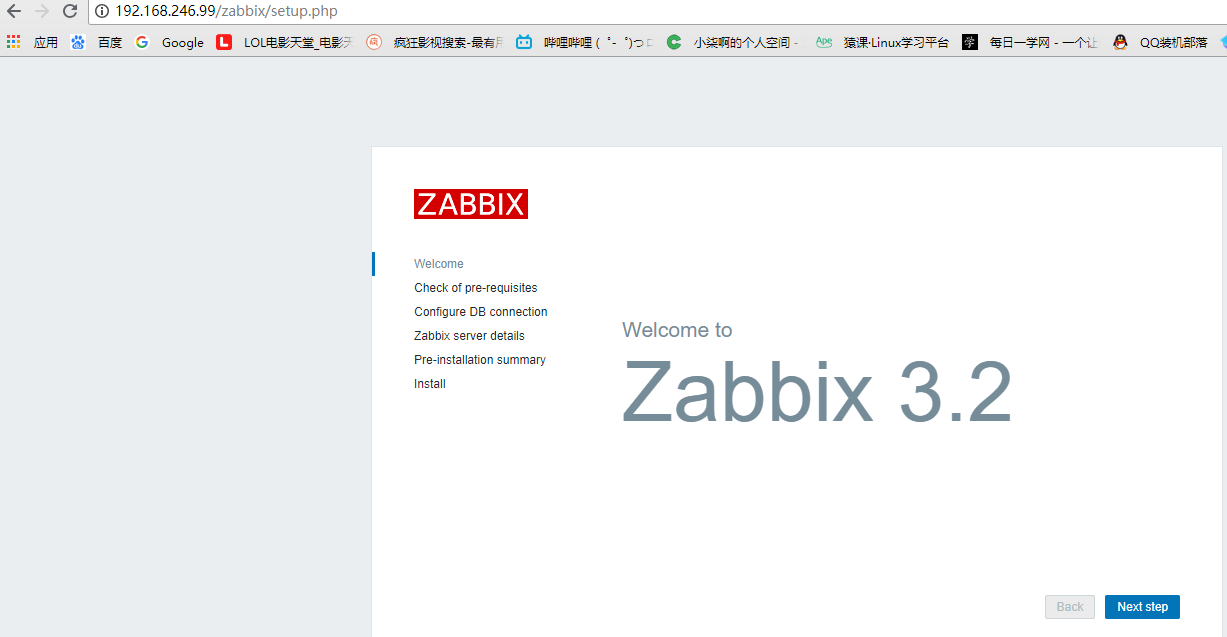Select the Welcome setup step
This screenshot has height=637, width=1227.
point(439,264)
